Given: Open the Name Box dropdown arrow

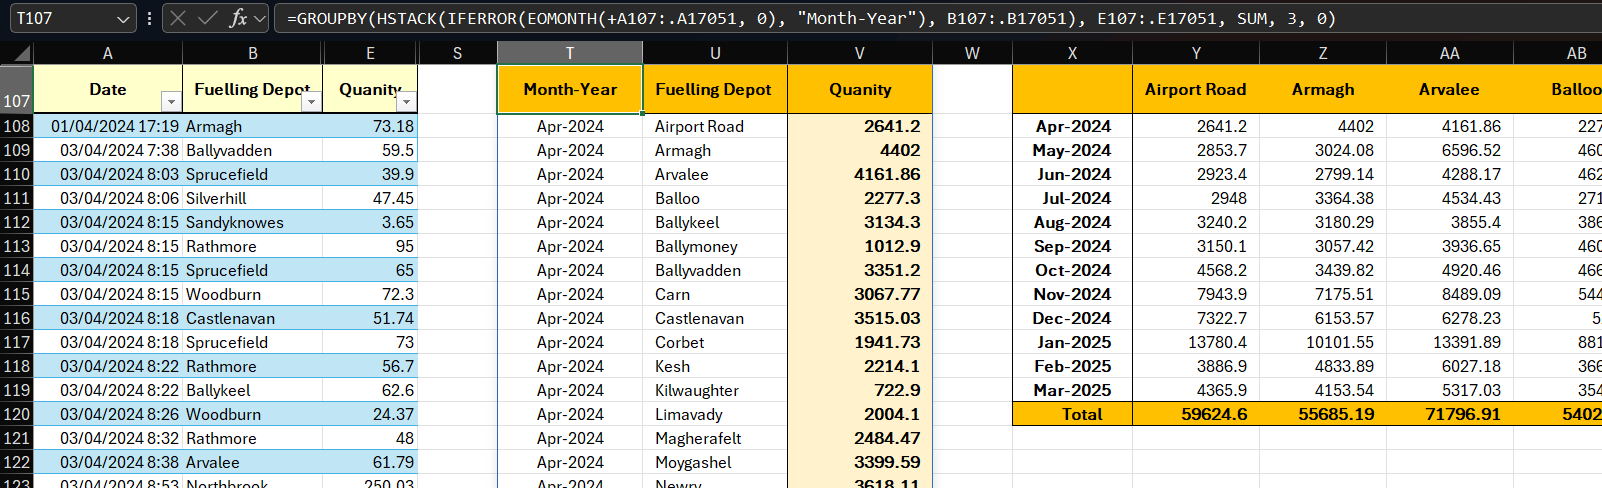Looking at the screenshot, I should coord(123,19).
